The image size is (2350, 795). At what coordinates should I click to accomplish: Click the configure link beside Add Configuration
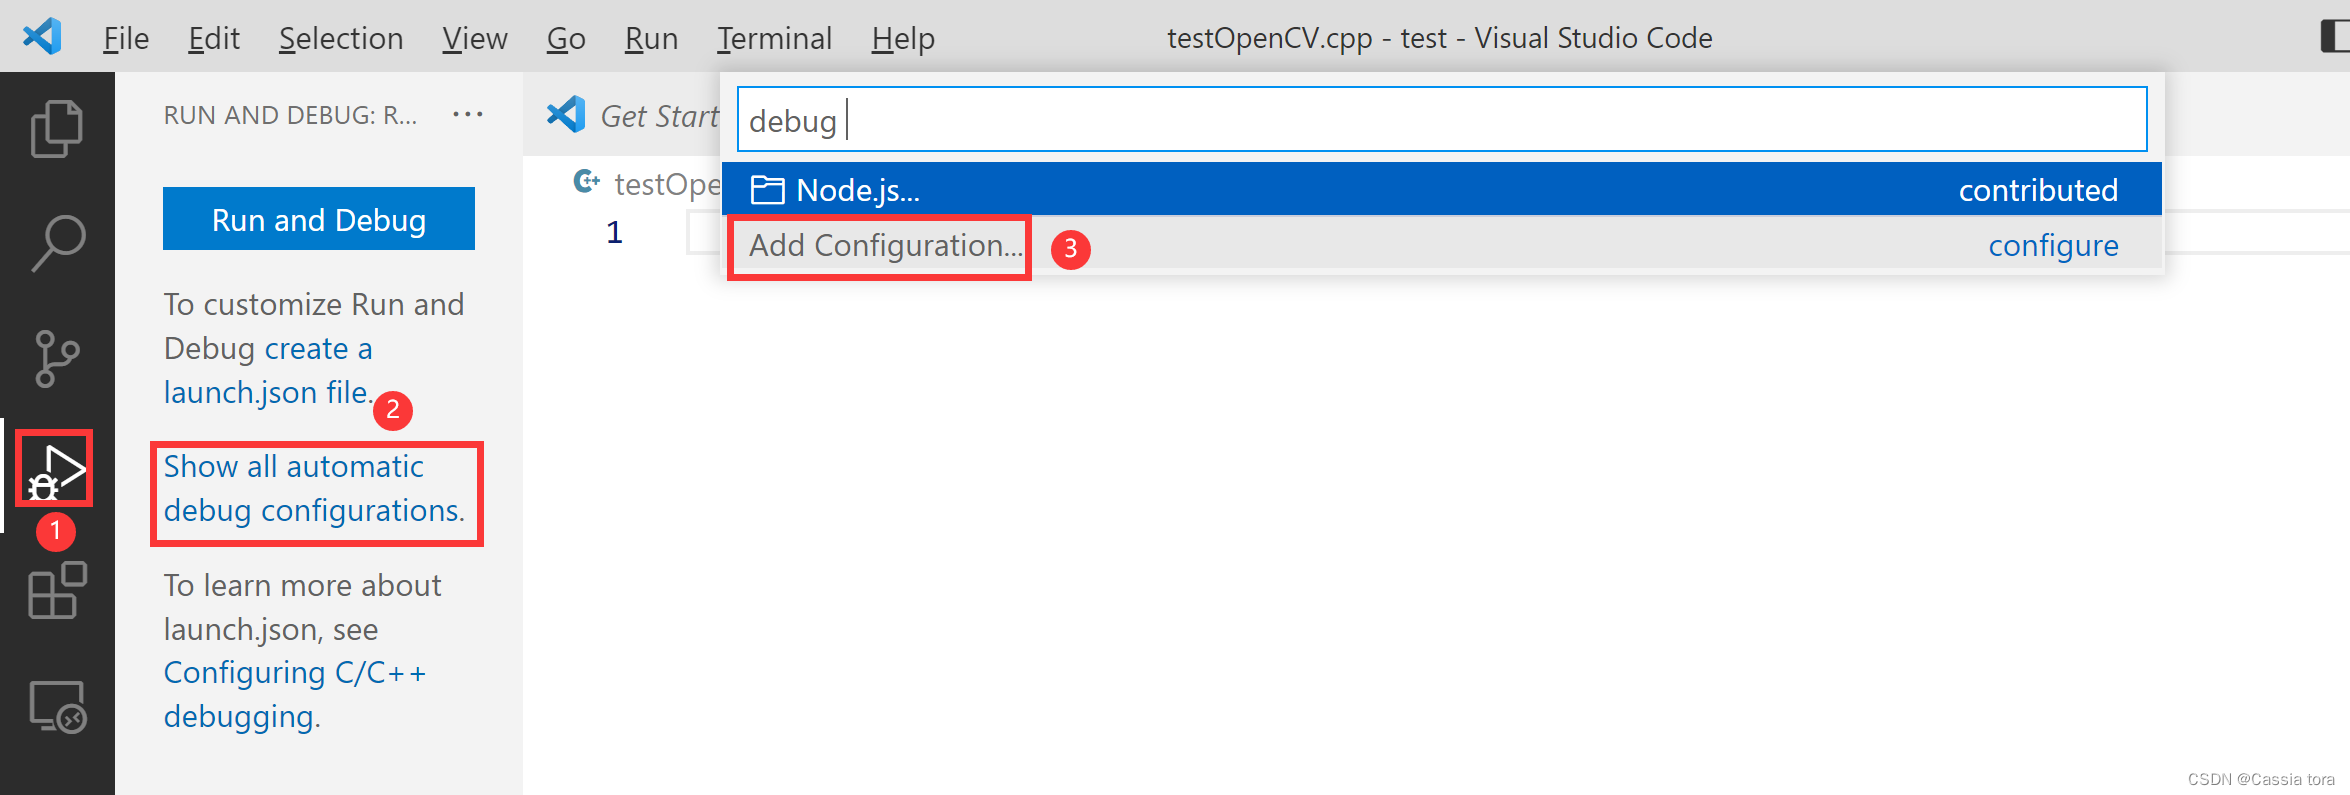pyautogui.click(x=2053, y=245)
